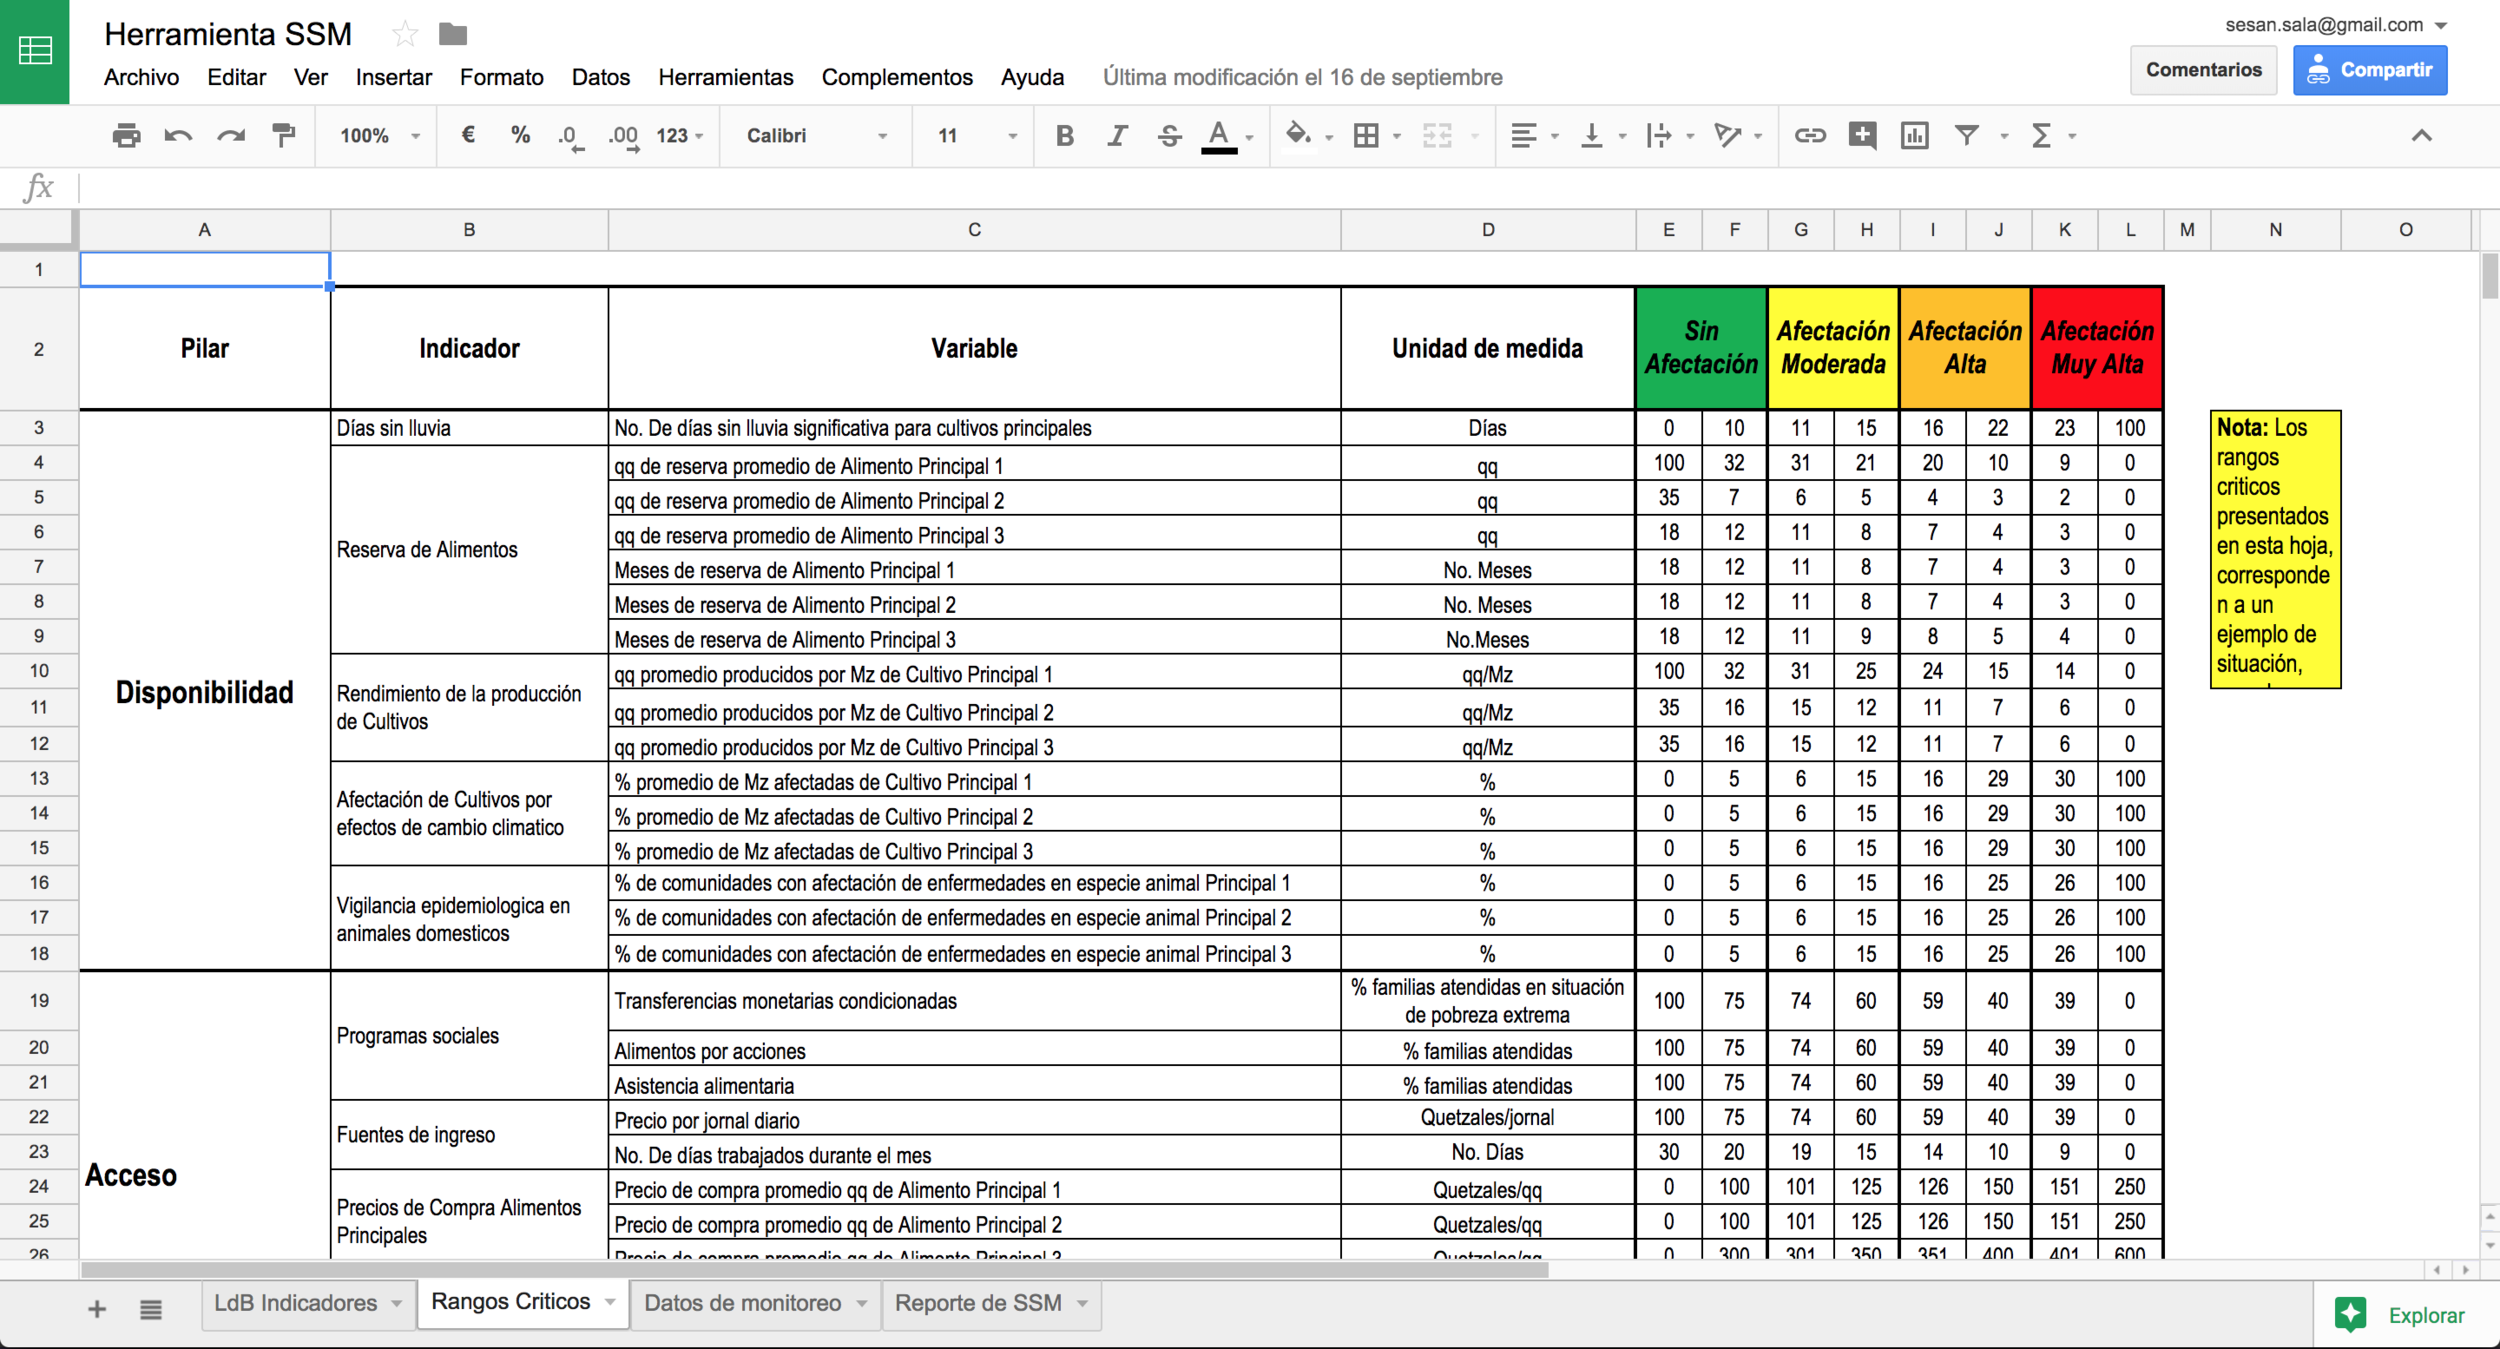
Task: Open vertical align options
Action: click(x=1591, y=135)
